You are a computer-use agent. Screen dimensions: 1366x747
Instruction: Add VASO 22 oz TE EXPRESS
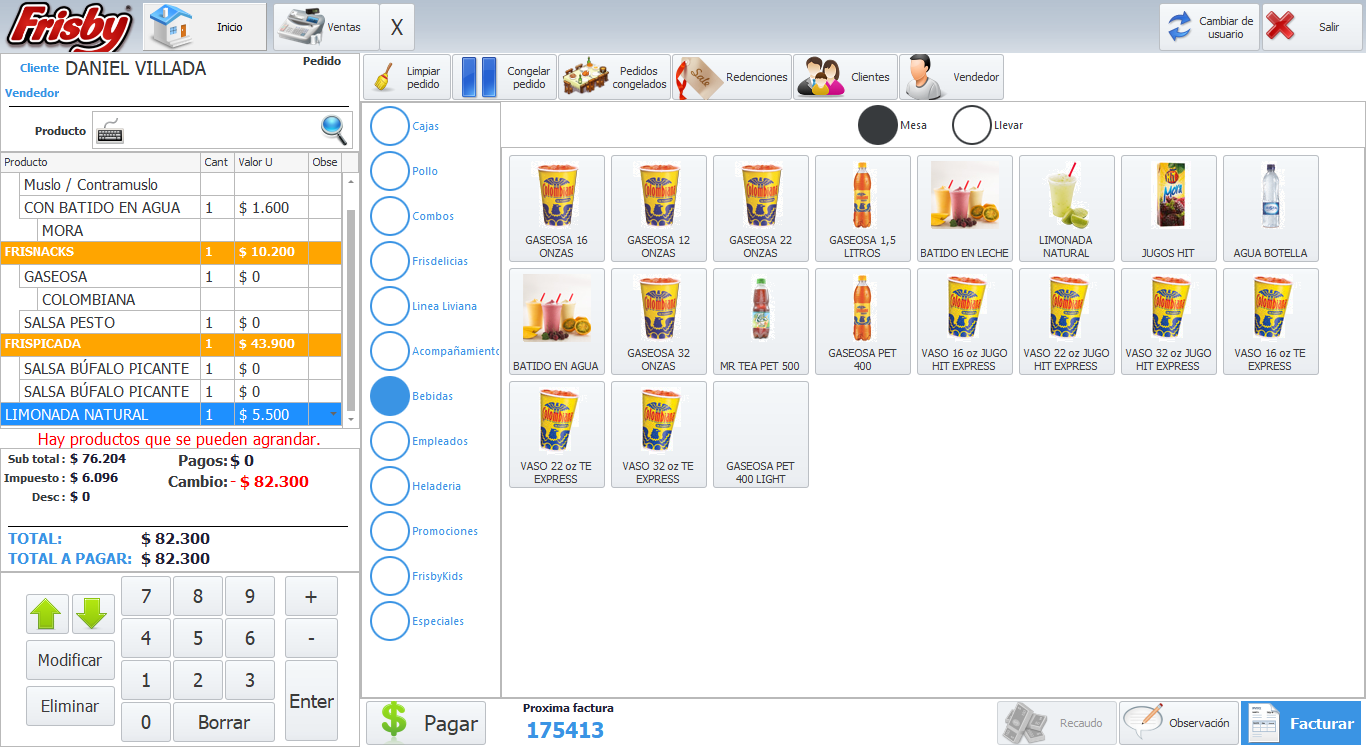tap(556, 434)
